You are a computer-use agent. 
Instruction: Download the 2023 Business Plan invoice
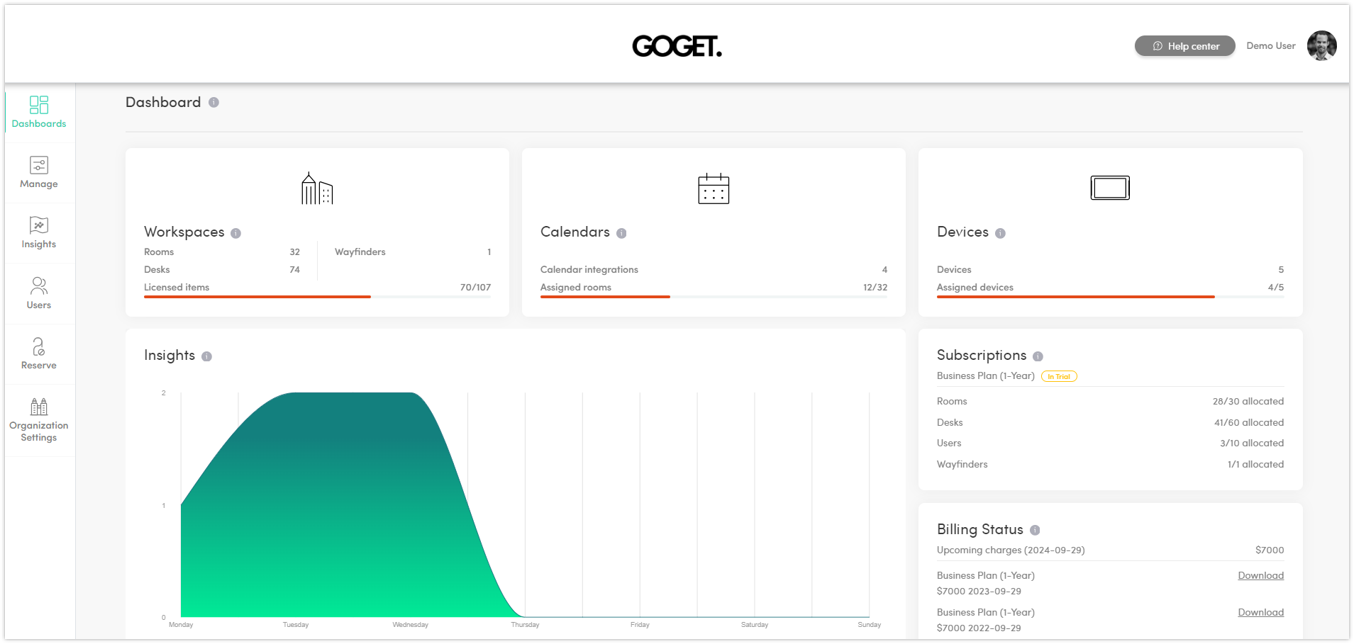tap(1260, 575)
